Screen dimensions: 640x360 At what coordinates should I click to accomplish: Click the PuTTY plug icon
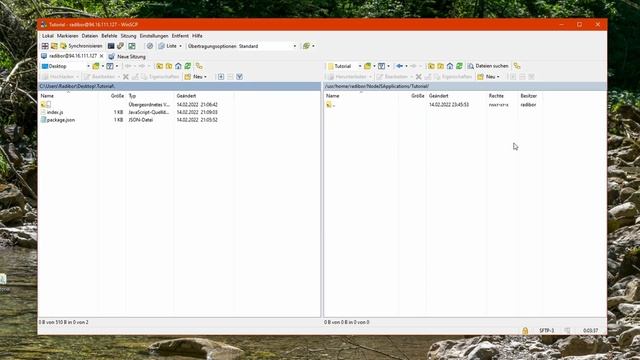(120, 46)
